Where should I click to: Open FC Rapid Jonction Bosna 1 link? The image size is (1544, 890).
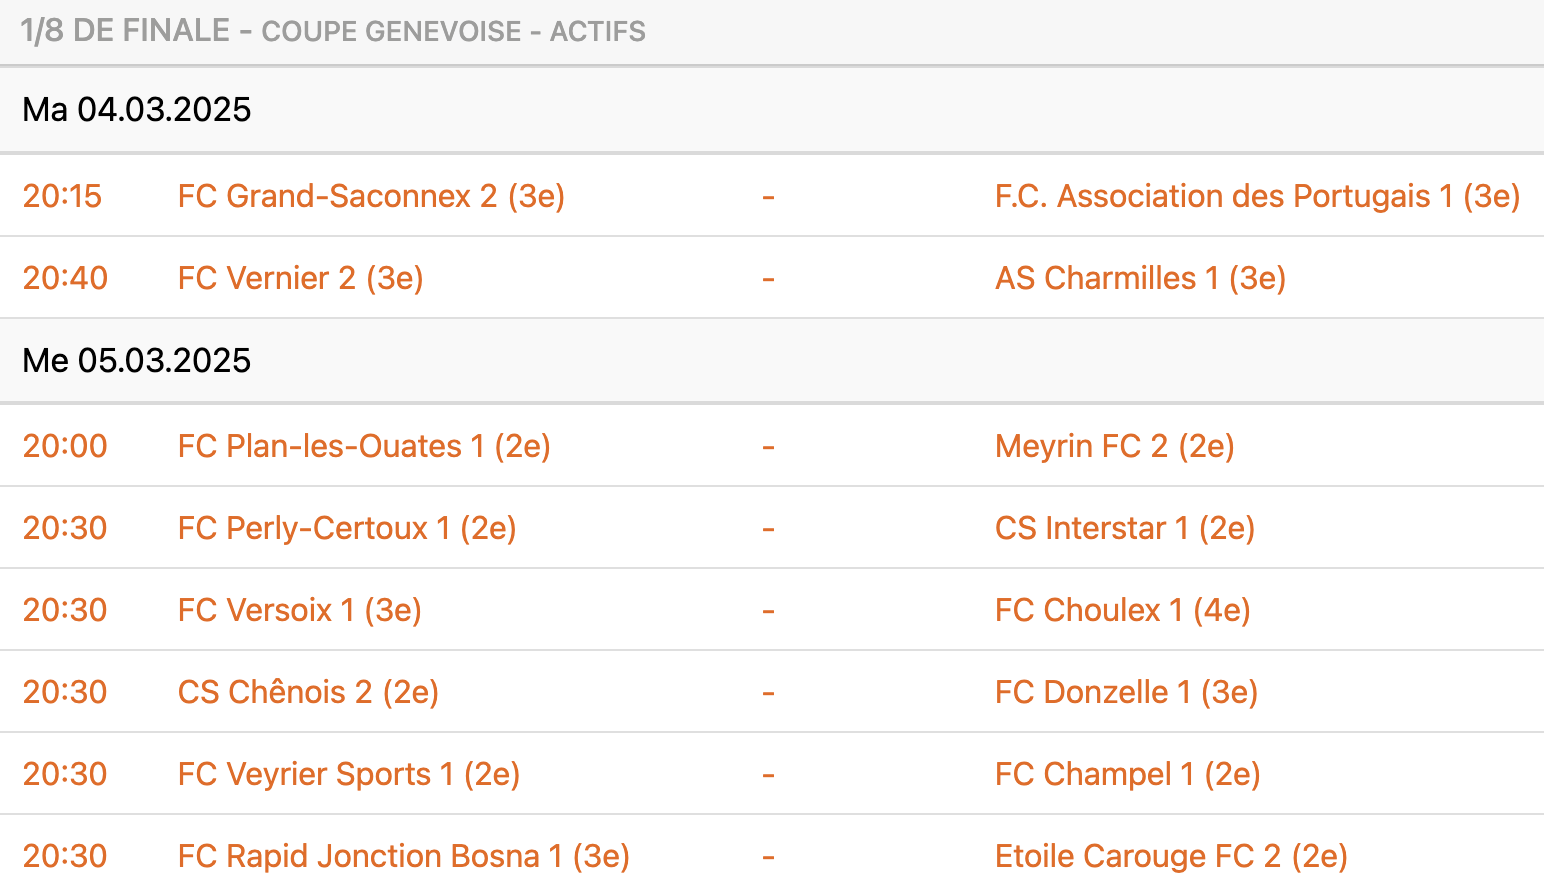pos(403,856)
